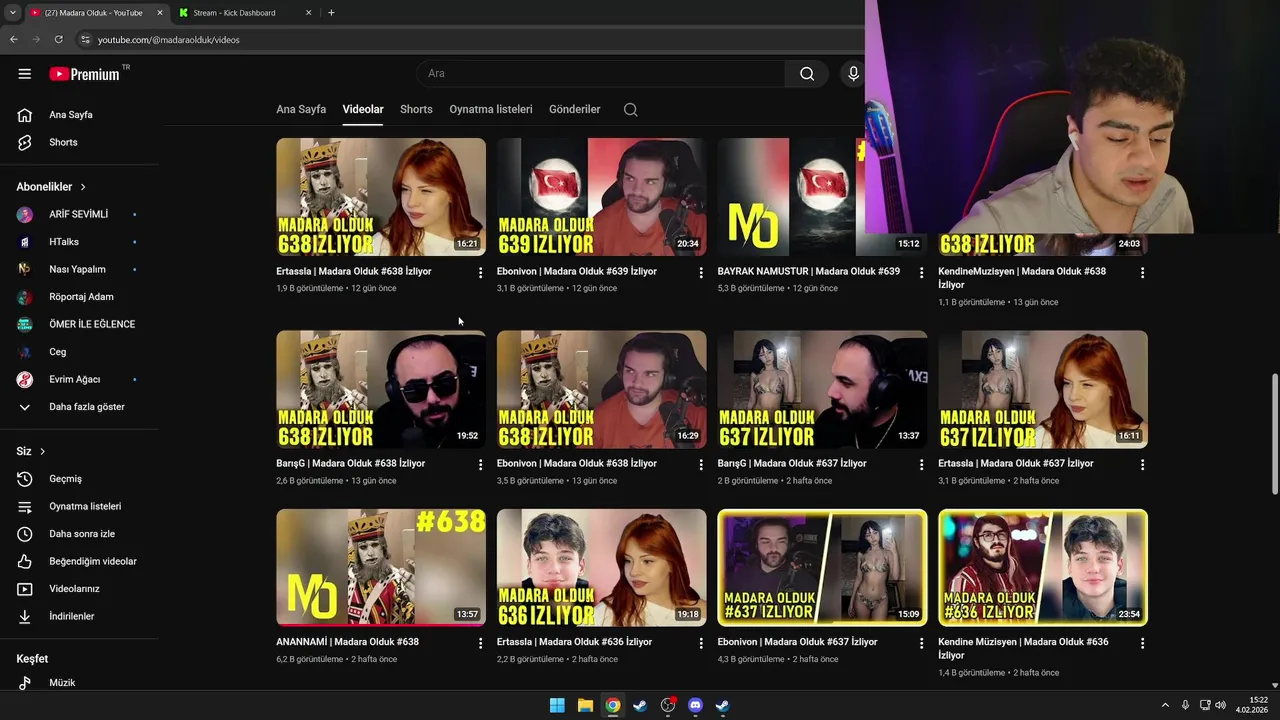Open title 'Ertassla | Madara Olduk #636 İzliyor'
This screenshot has width=1280, height=720.
574,642
